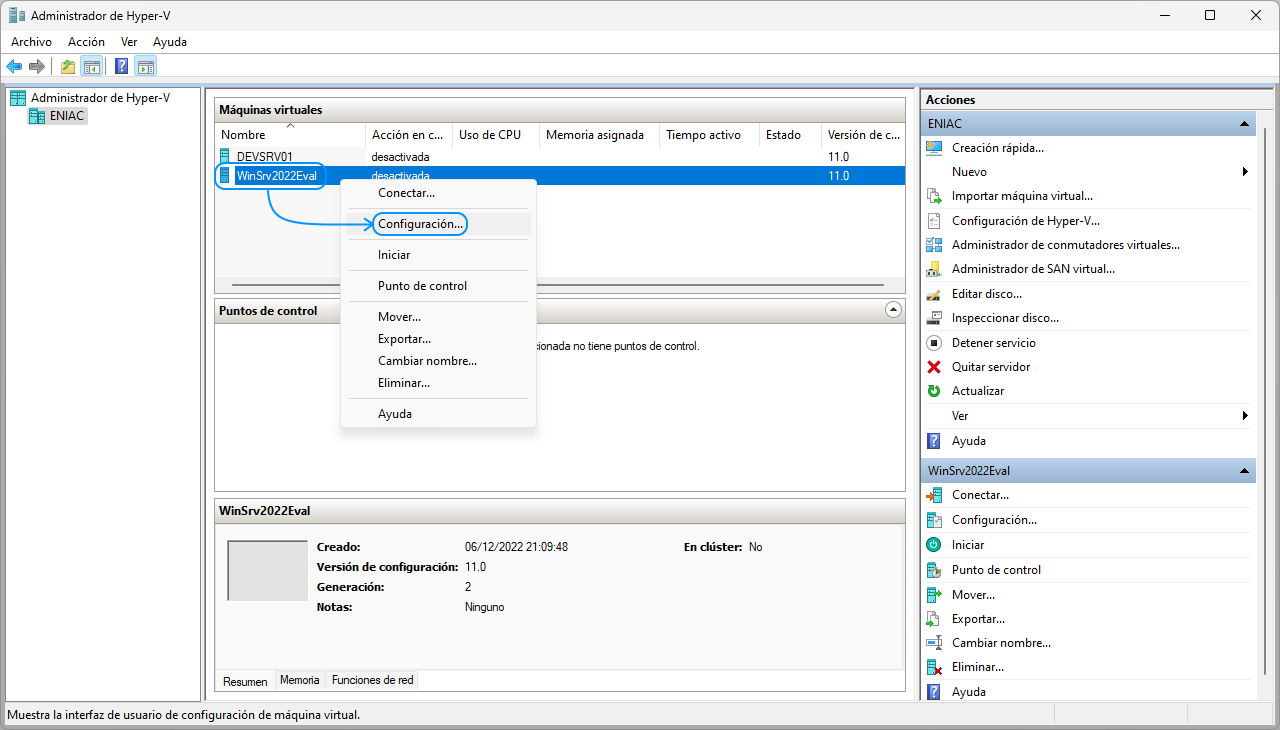Toggle the show/hide console tree button
1280x730 pixels.
coord(91,66)
